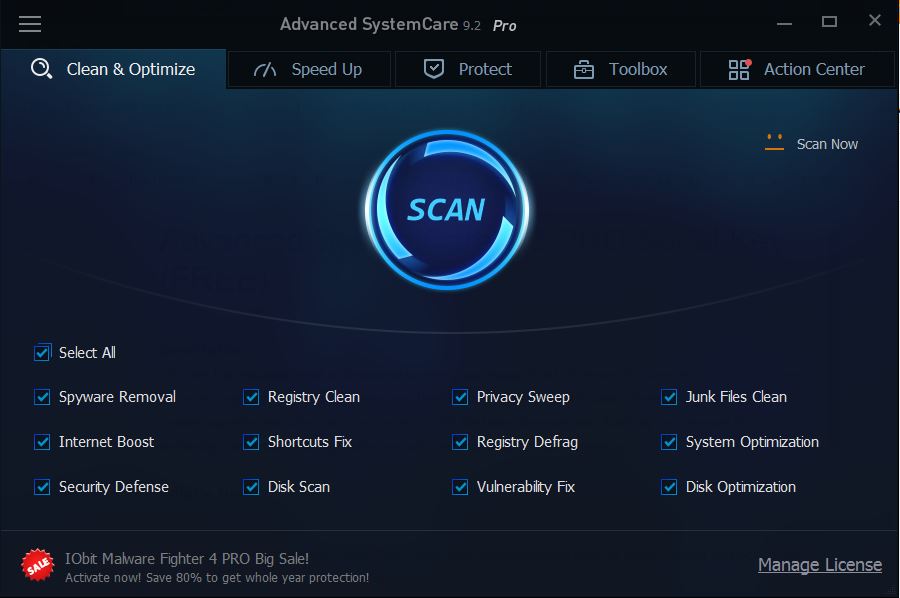Click the red SALE badge icon
Screen dimensions: 900x598
38,565
